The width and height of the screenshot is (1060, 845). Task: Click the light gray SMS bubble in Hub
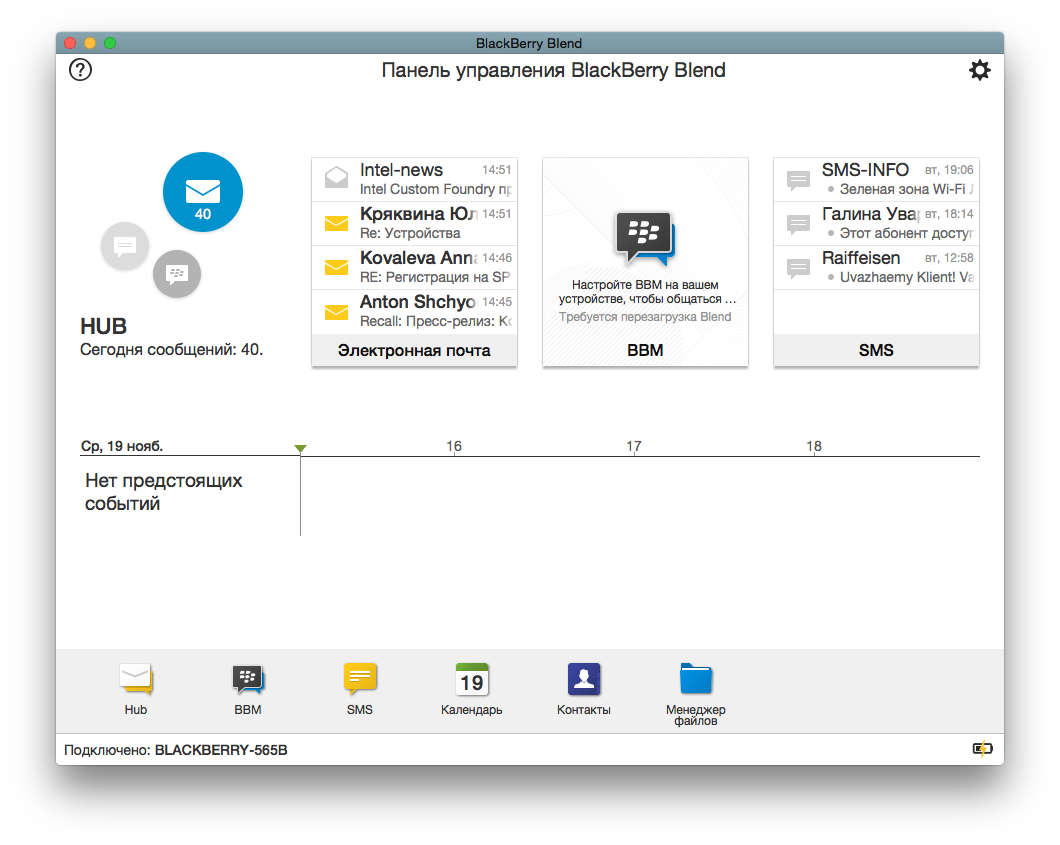pyautogui.click(x=125, y=246)
